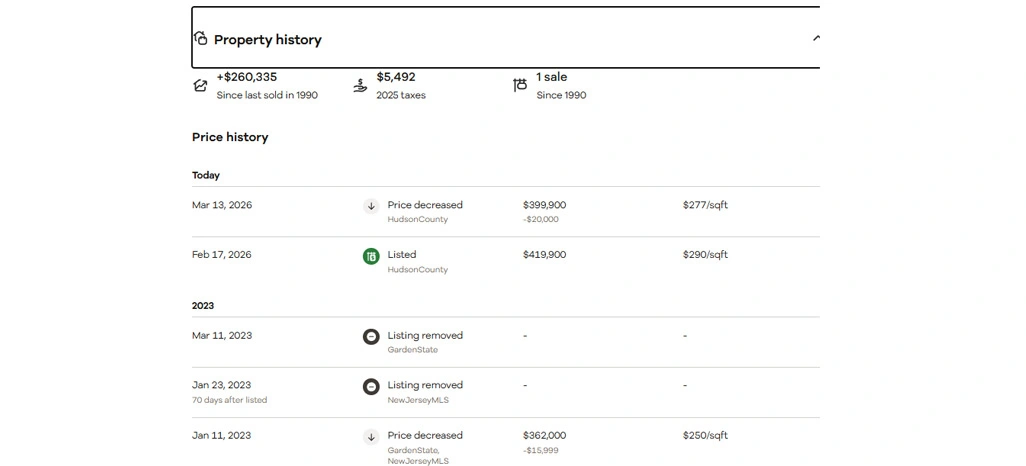Select the Property history header title

pyautogui.click(x=267, y=40)
